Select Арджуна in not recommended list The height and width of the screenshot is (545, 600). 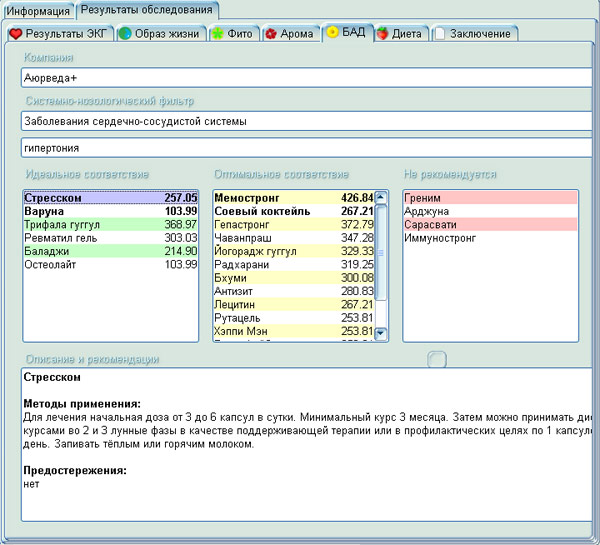pos(490,211)
